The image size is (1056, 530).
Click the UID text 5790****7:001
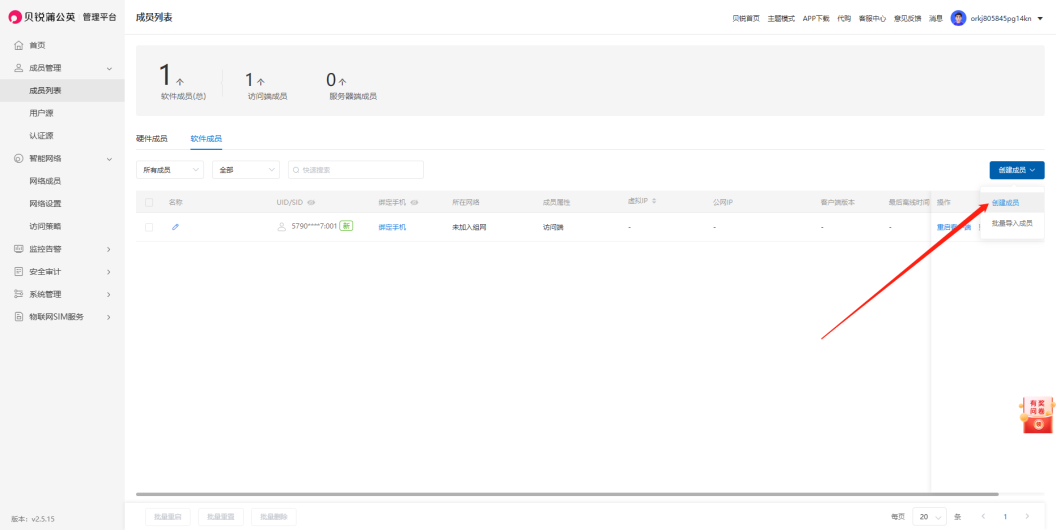[314, 226]
